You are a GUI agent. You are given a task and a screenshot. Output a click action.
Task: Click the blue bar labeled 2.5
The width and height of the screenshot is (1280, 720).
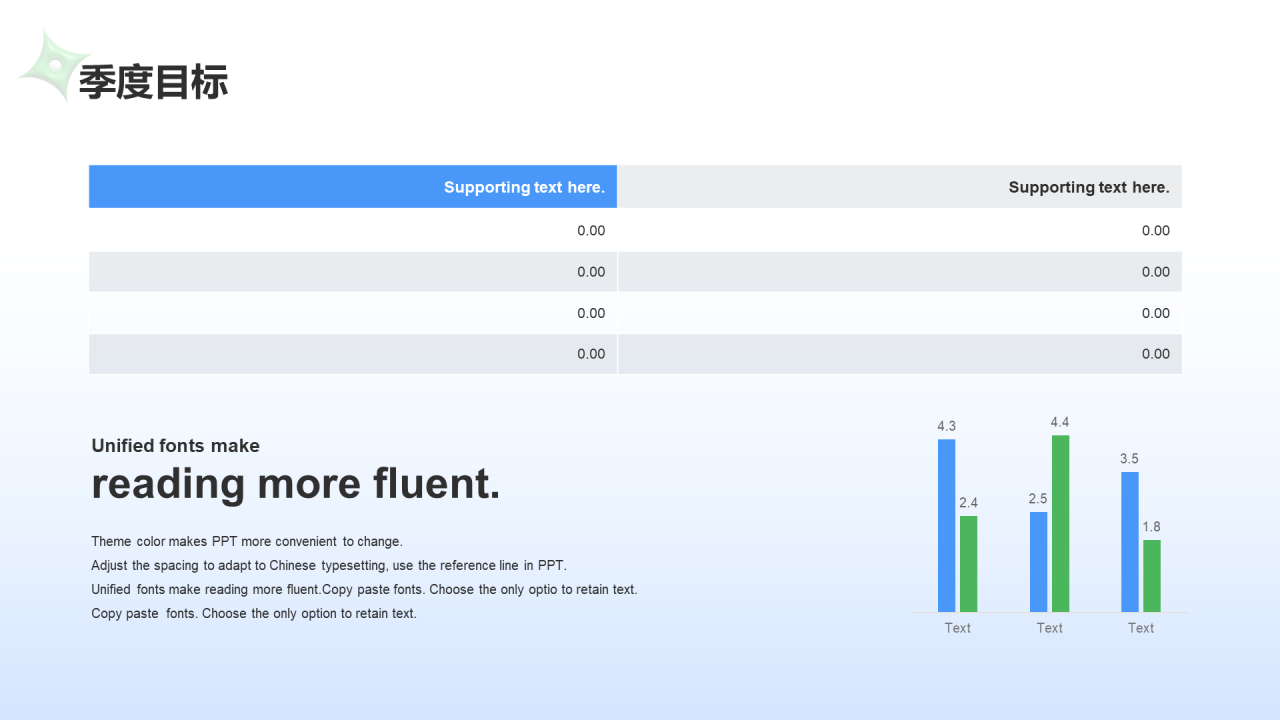click(1038, 561)
